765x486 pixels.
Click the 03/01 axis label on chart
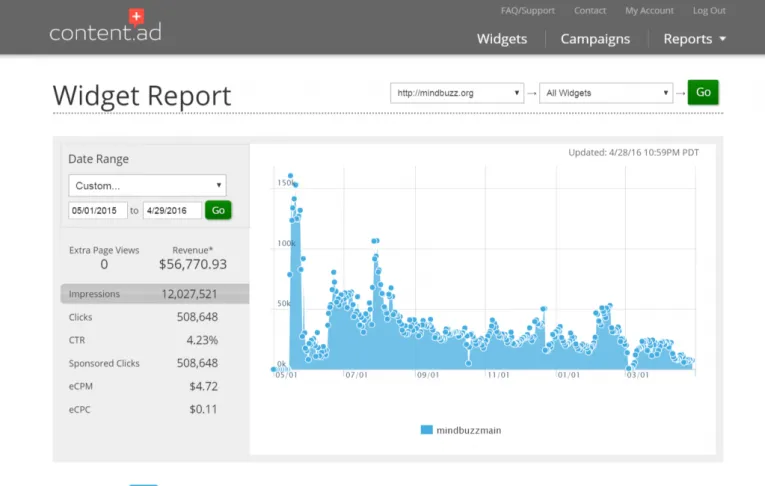pyautogui.click(x=638, y=375)
